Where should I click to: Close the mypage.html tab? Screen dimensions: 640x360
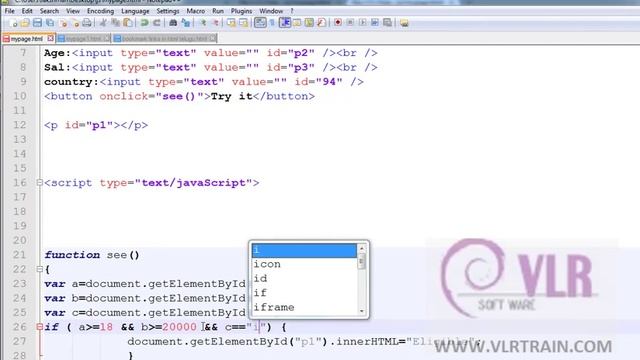point(50,38)
